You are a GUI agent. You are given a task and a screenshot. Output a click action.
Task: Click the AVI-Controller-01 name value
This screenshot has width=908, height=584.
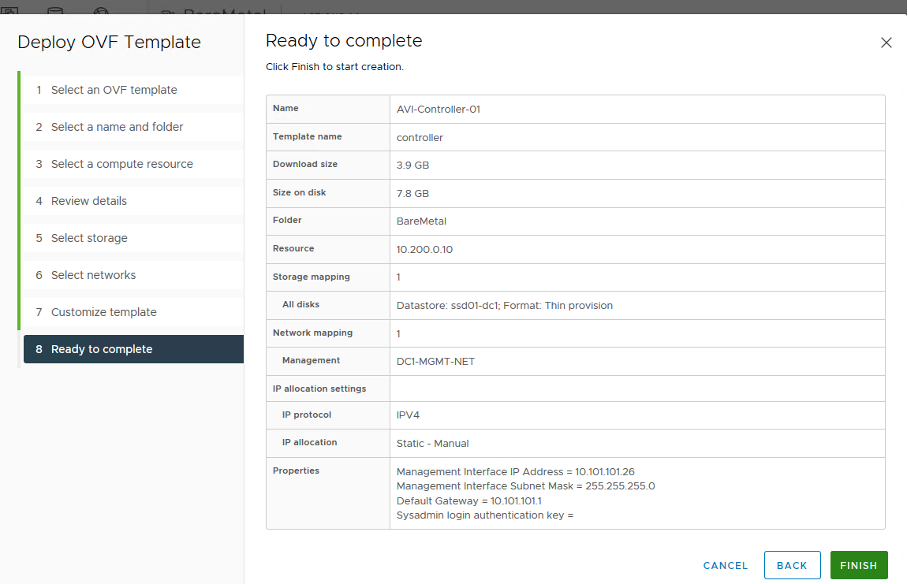tap(438, 109)
